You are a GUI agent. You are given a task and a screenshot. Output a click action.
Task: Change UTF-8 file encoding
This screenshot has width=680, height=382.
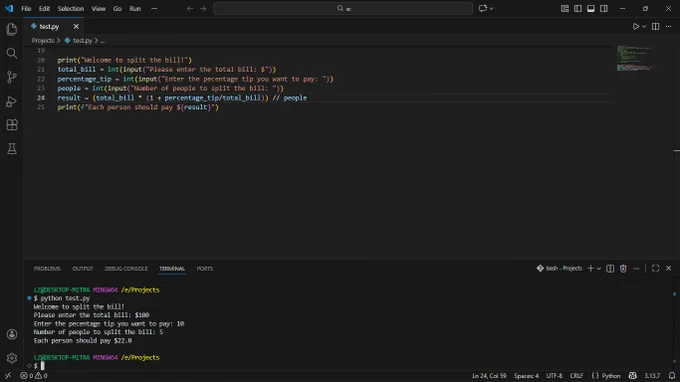tap(554, 375)
